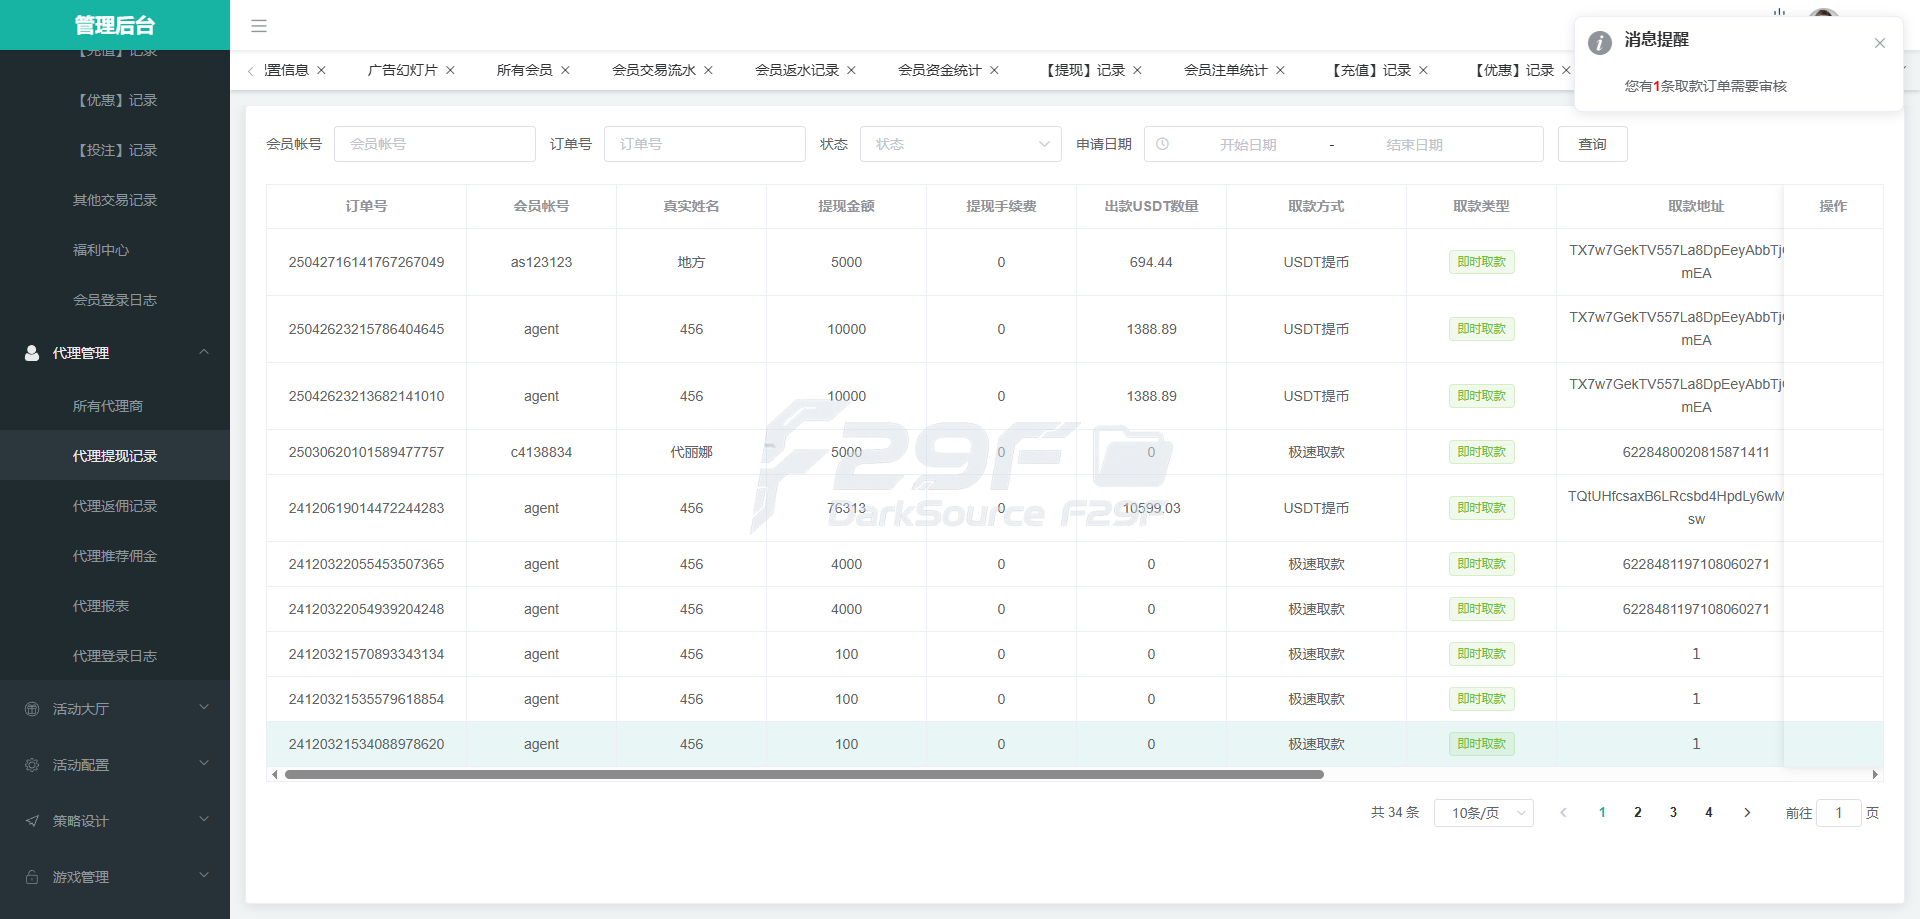The image size is (1920, 919).
Task: Select order number 25030620101589477757
Action: [366, 452]
